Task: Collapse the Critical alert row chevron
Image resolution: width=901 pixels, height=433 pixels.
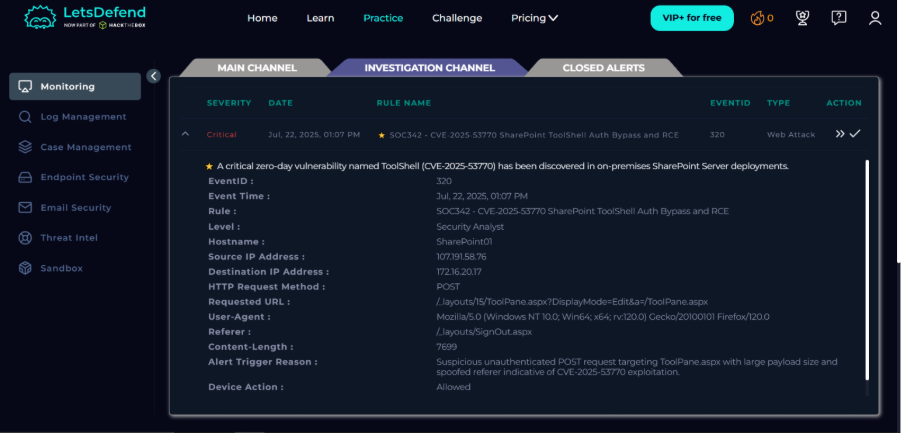Action: [x=185, y=134]
